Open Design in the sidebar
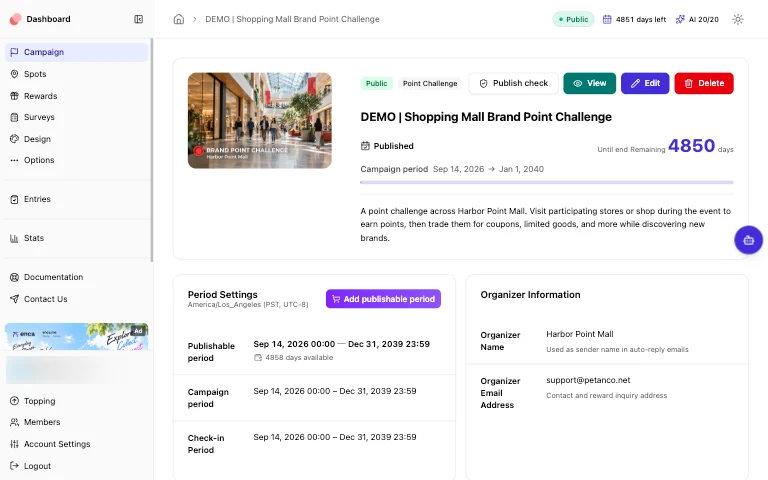 click(x=76, y=139)
